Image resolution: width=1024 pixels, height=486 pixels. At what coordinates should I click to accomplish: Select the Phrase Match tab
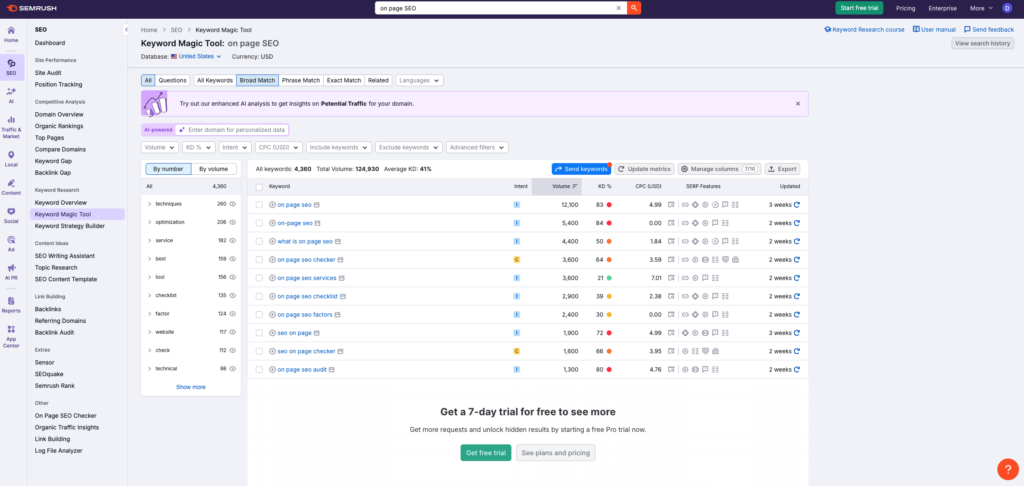pos(301,80)
